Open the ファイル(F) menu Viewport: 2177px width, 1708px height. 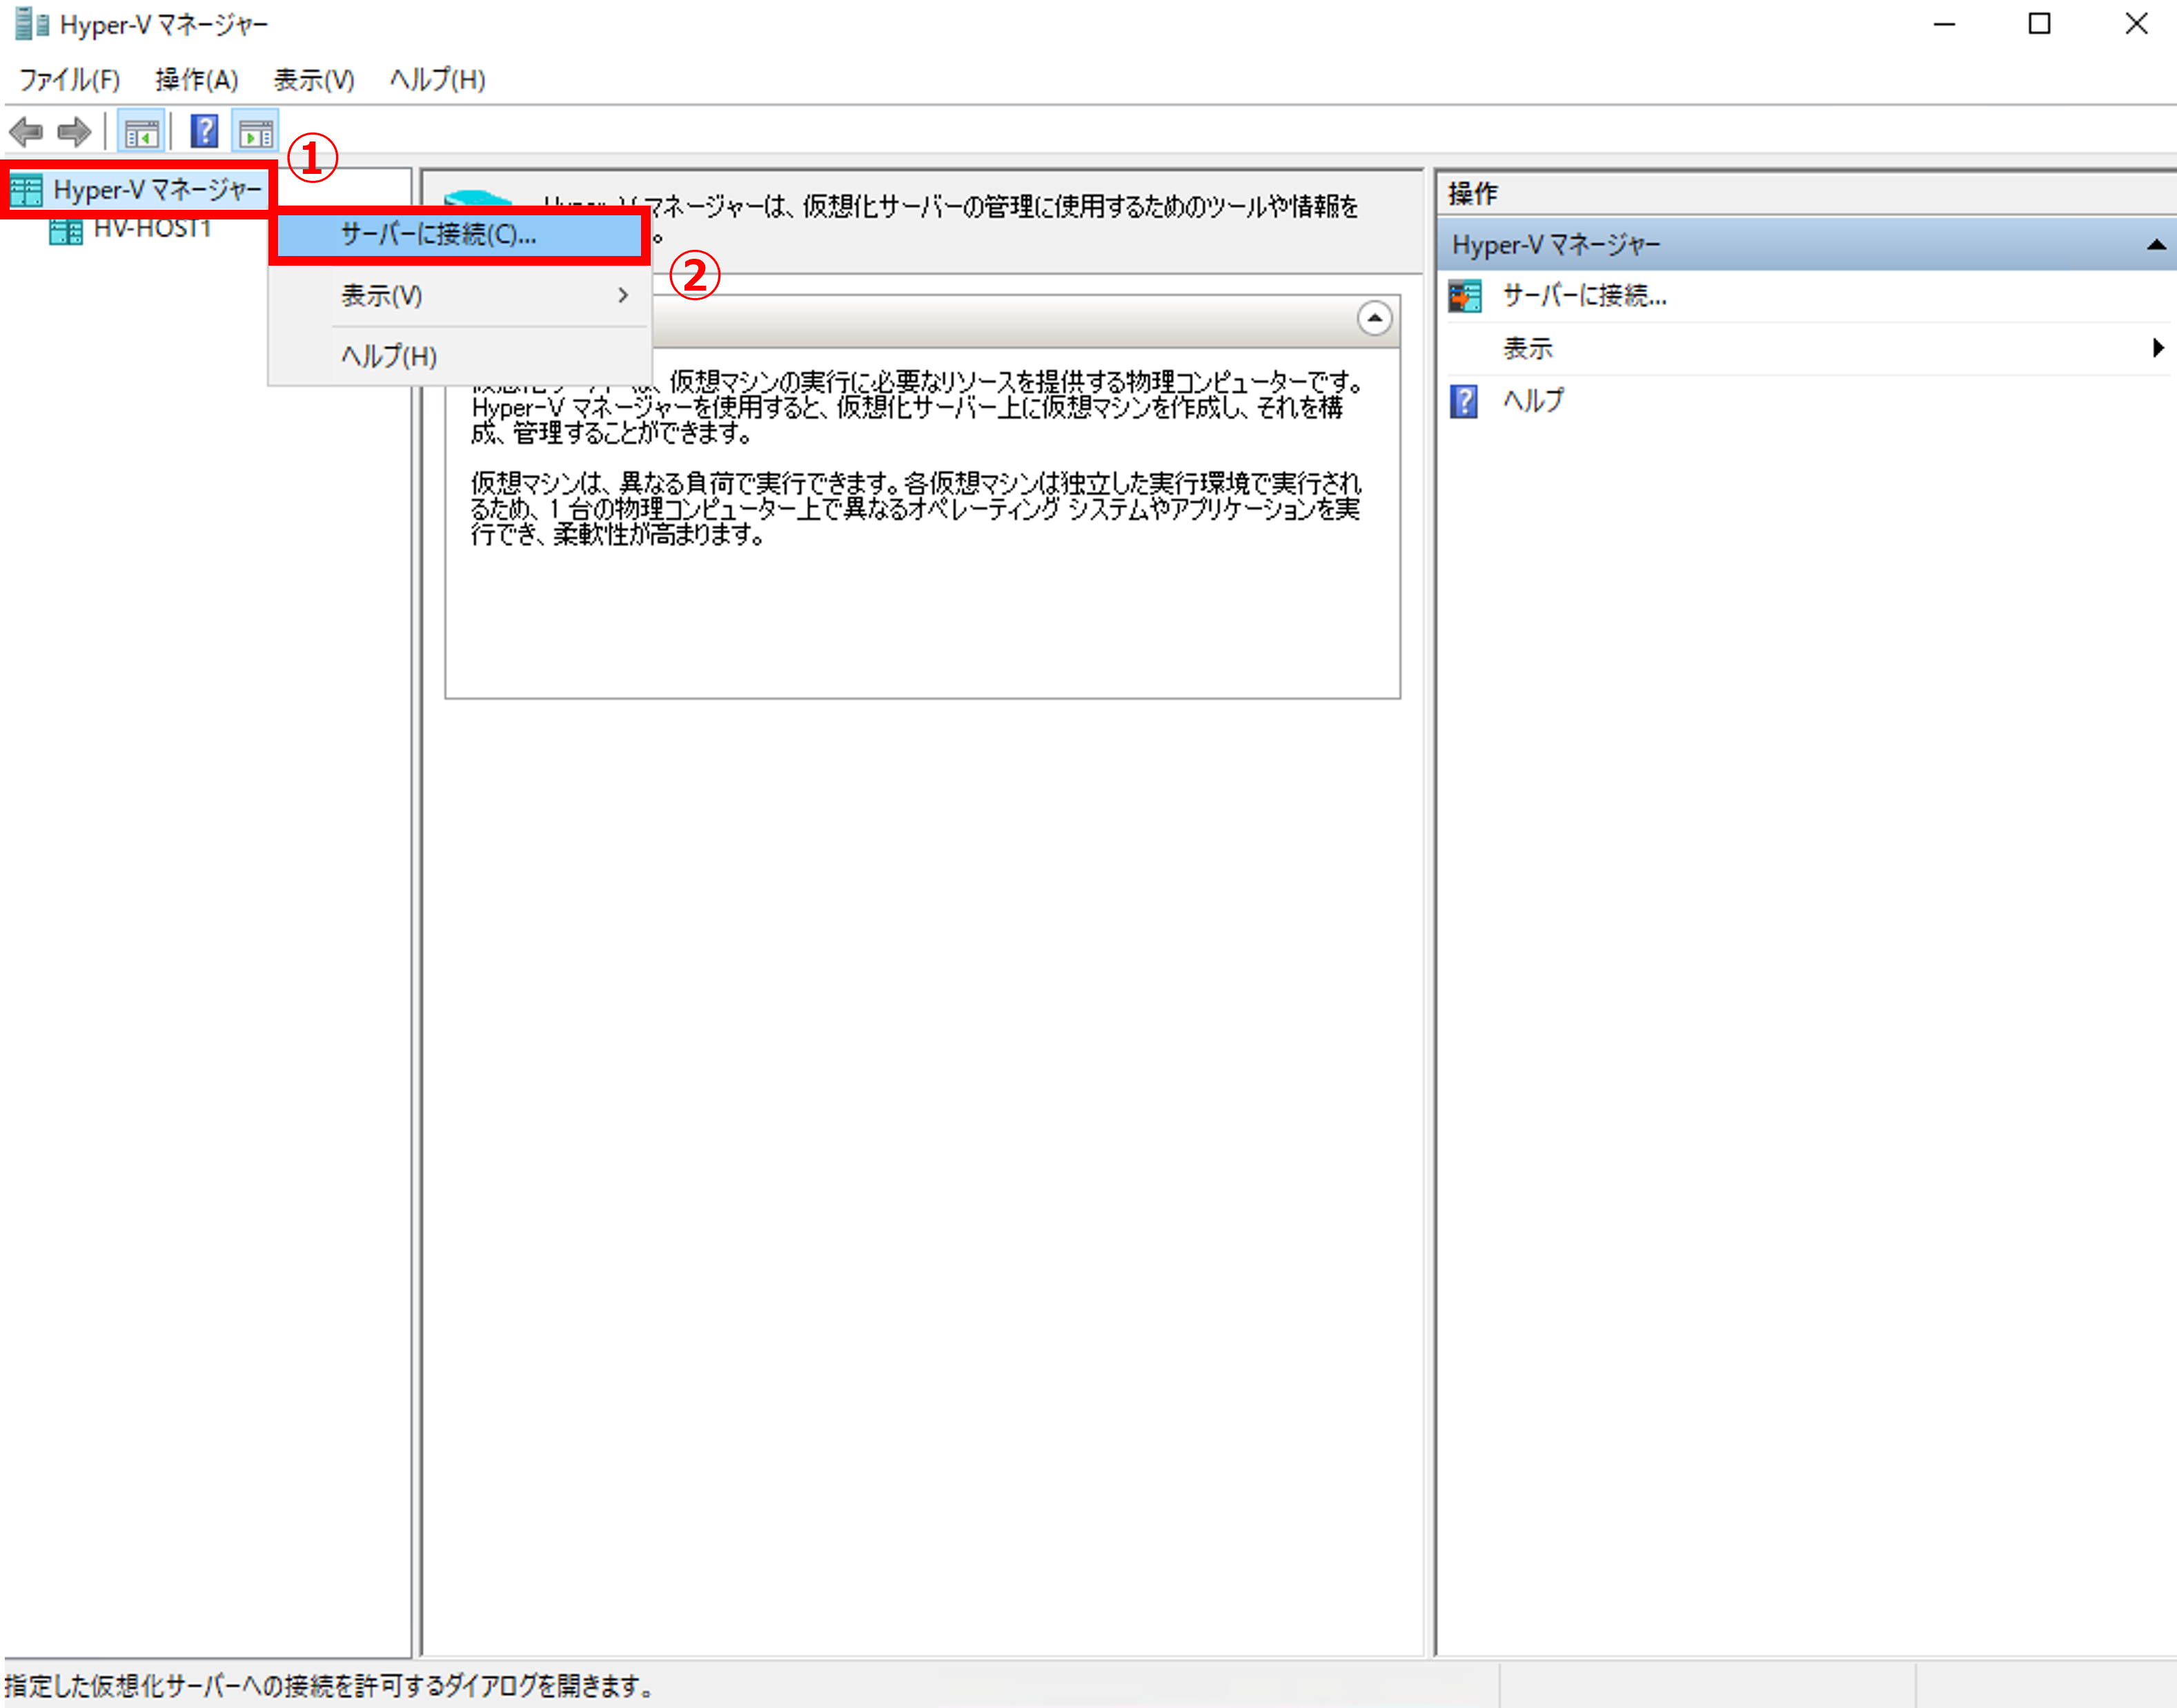(x=70, y=79)
